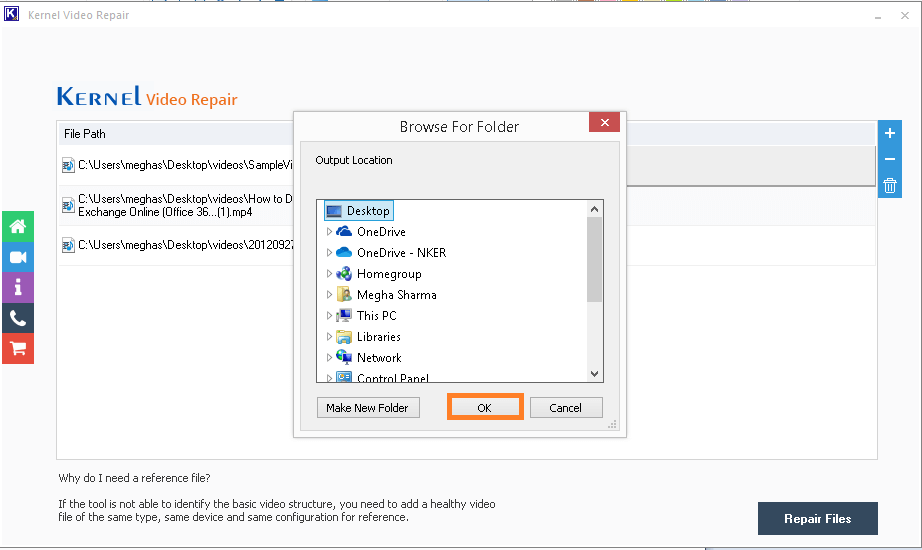Click the Libraries folder icon
This screenshot has width=922, height=550.
[x=344, y=336]
